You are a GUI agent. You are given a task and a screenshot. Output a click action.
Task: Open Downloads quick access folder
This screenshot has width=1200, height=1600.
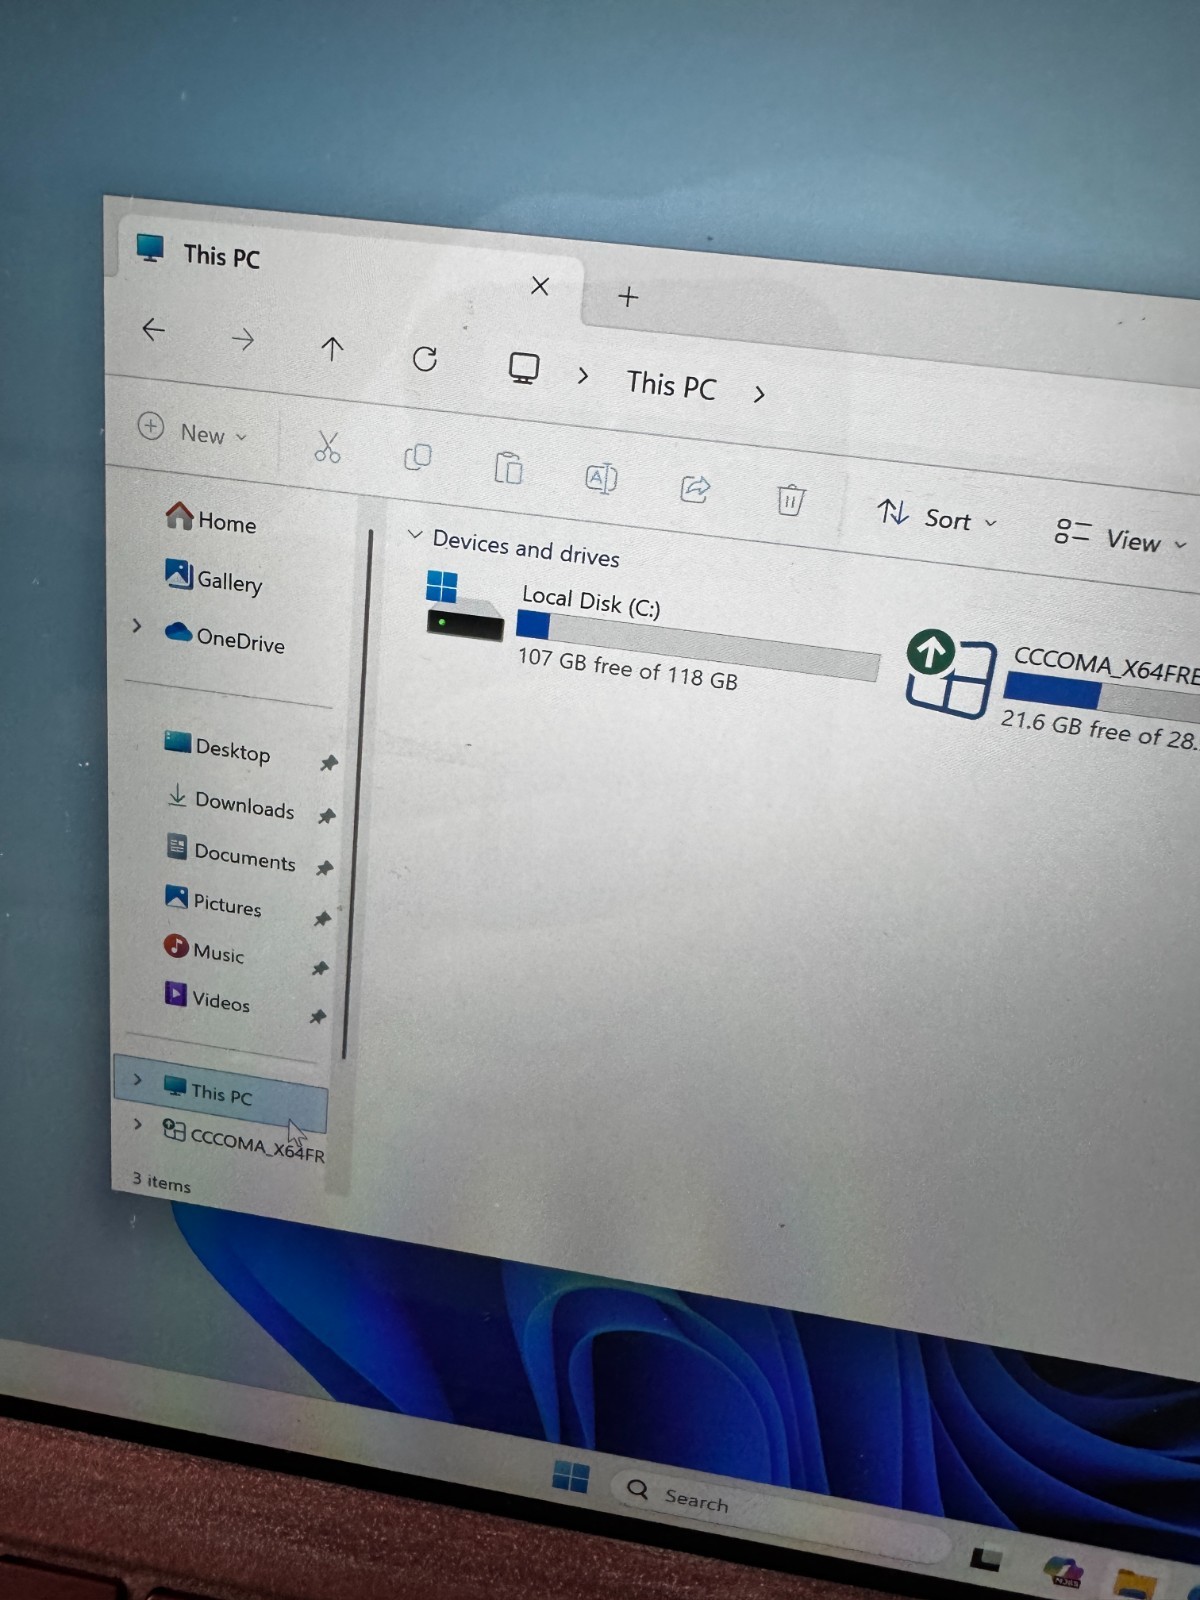pyautogui.click(x=231, y=803)
